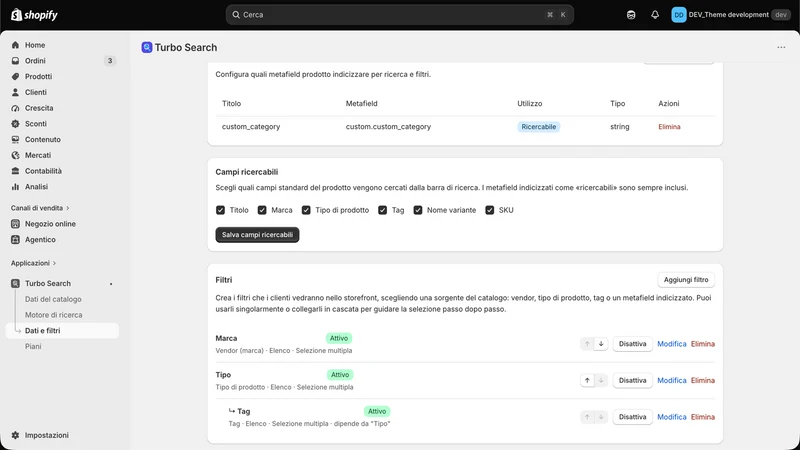
Task: Toggle the Nome variante checkbox
Action: point(418,210)
